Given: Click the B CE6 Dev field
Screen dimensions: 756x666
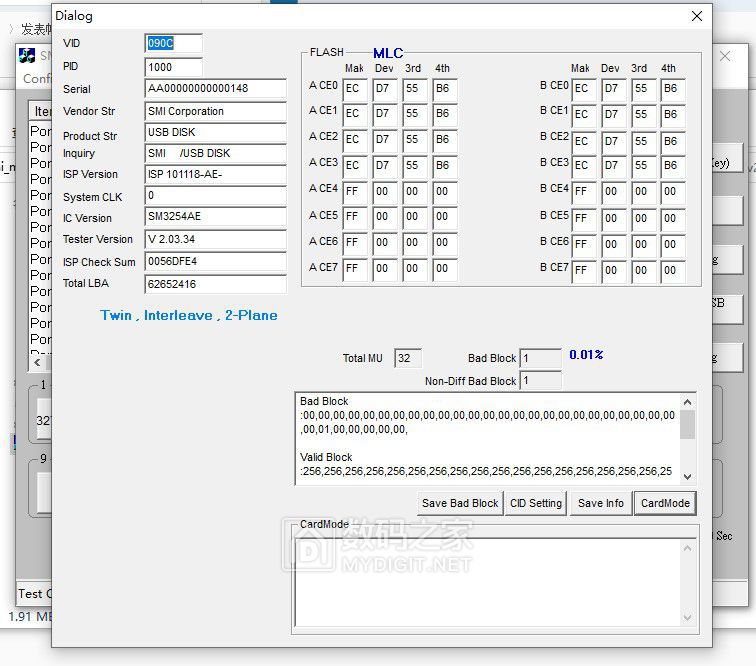Looking at the screenshot, I should 614,245.
